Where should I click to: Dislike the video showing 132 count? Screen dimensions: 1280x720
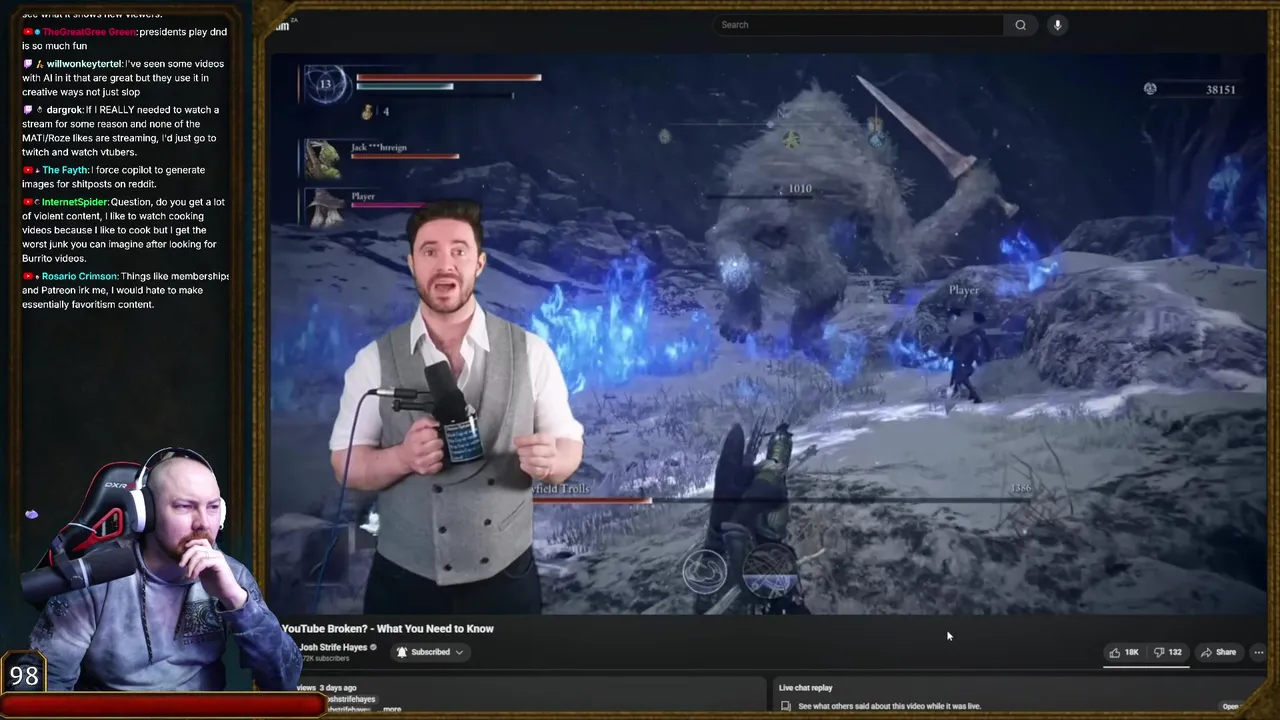(1167, 652)
